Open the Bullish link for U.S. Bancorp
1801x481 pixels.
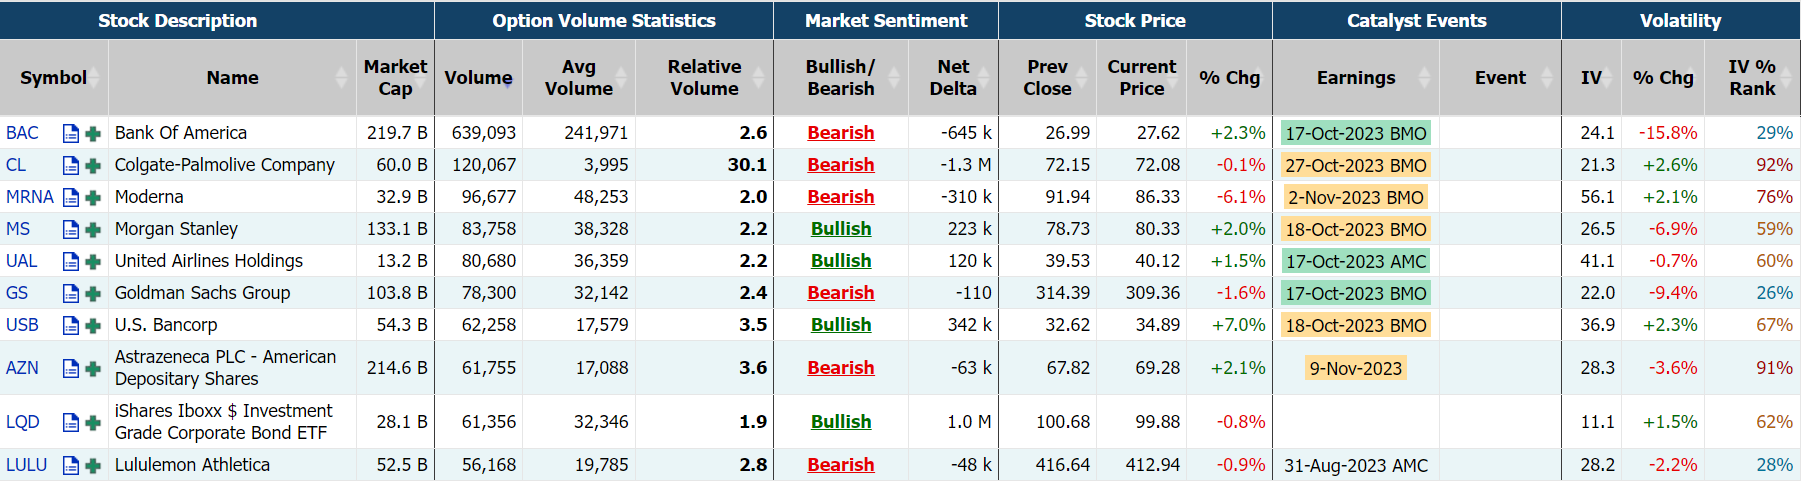click(x=840, y=325)
